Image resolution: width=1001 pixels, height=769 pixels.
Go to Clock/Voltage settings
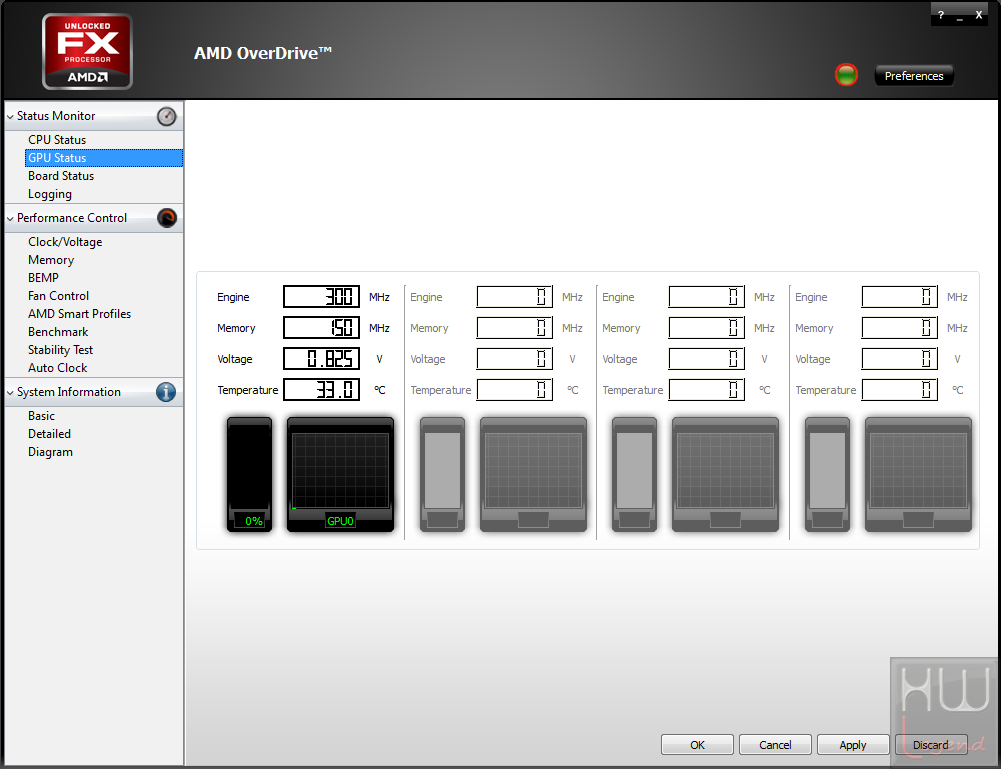click(x=65, y=242)
